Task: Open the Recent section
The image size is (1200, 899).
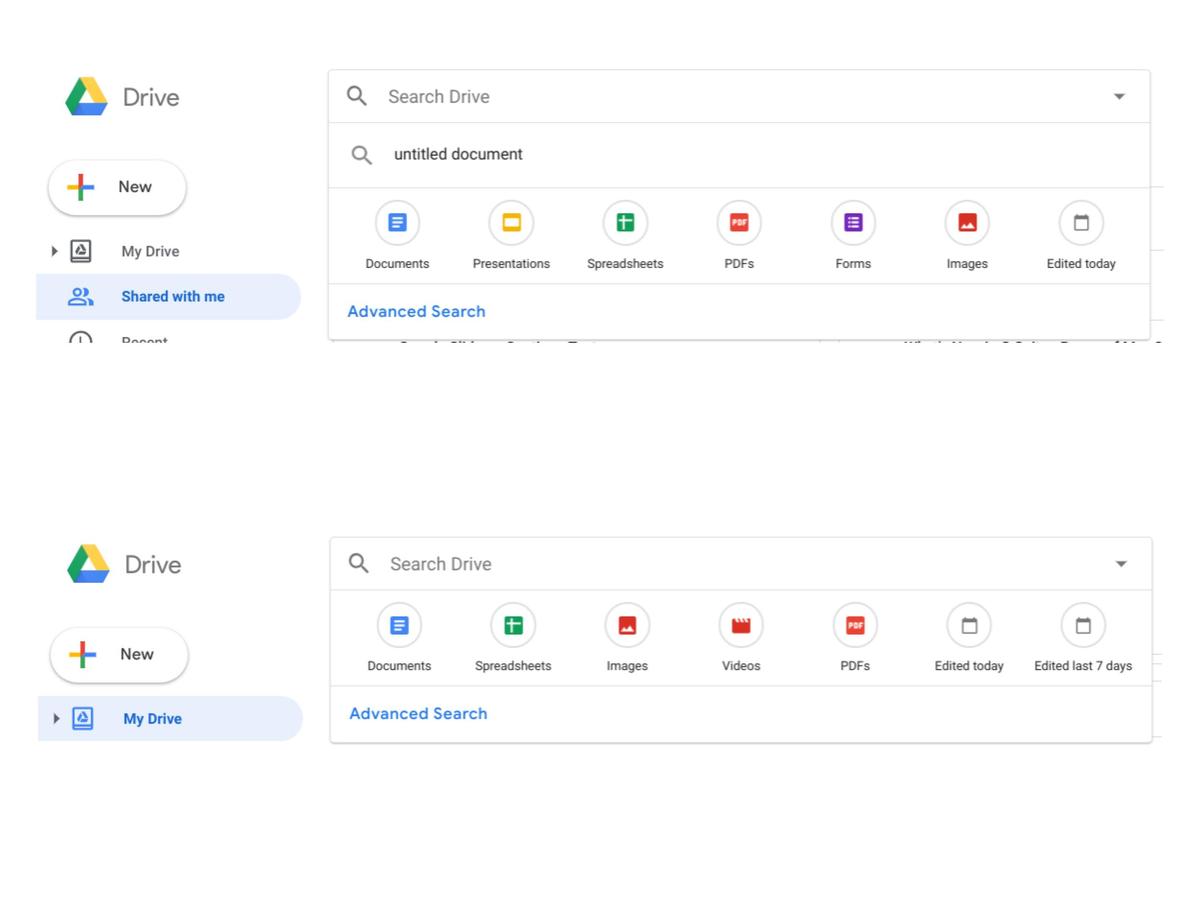Action: (143, 340)
